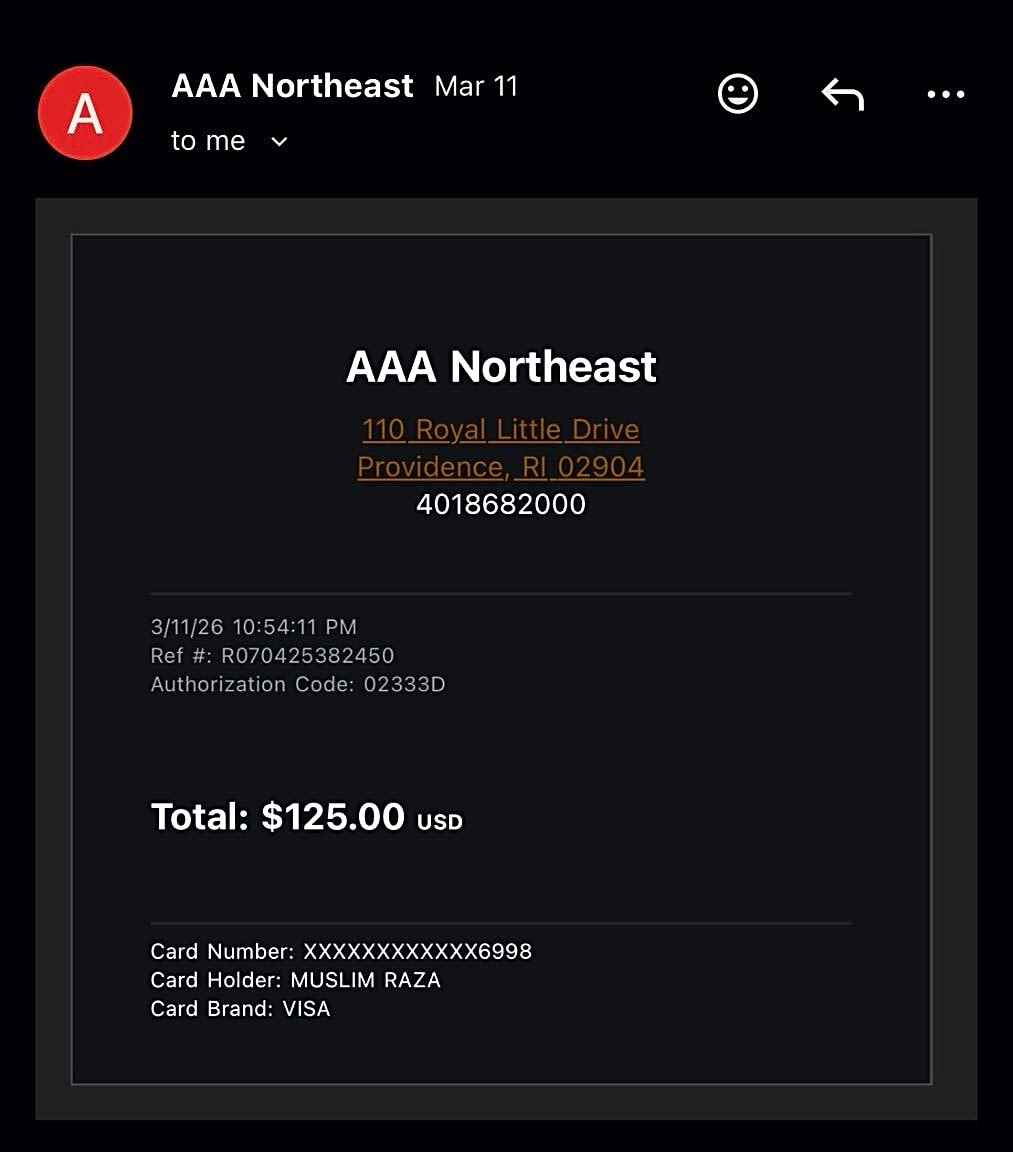Reply to the AAA Northeast email
1013x1152 pixels.
(842, 94)
